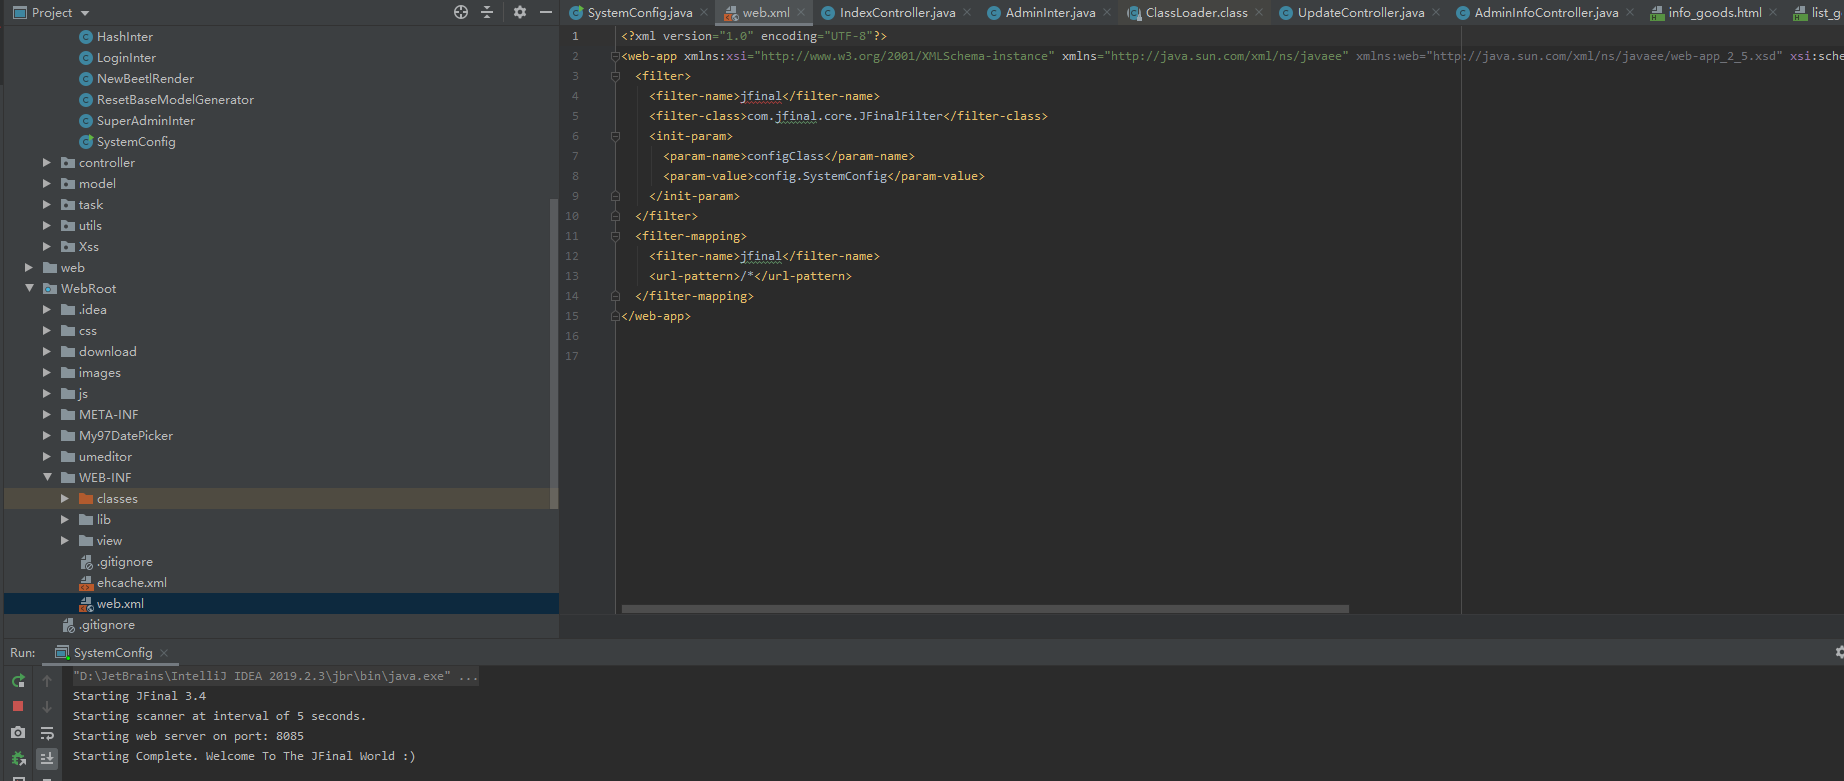Click the Locate/Select Opened File target icon
The width and height of the screenshot is (1844, 781).
(460, 12)
